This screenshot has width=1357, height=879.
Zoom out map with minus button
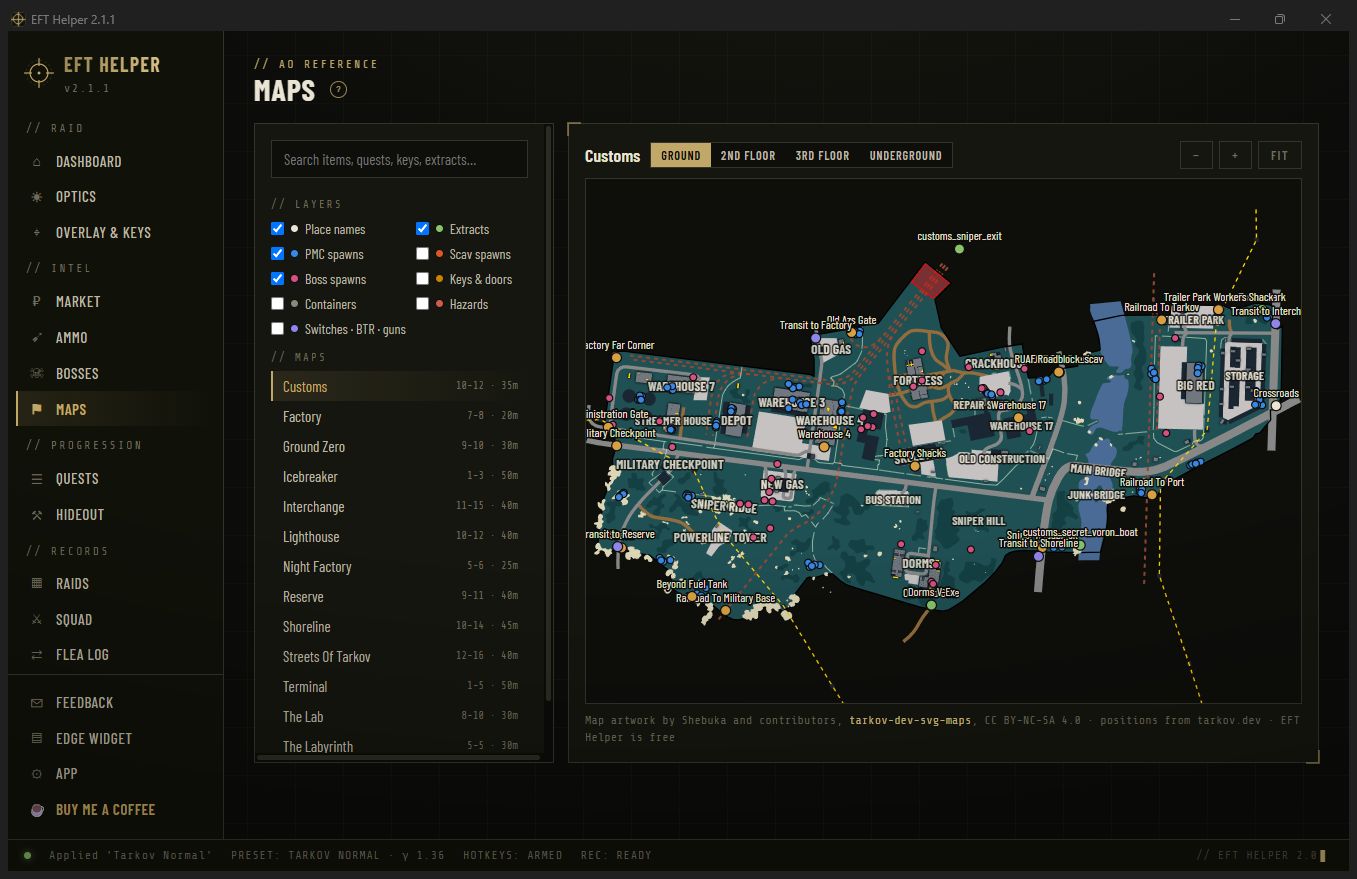pos(1196,155)
